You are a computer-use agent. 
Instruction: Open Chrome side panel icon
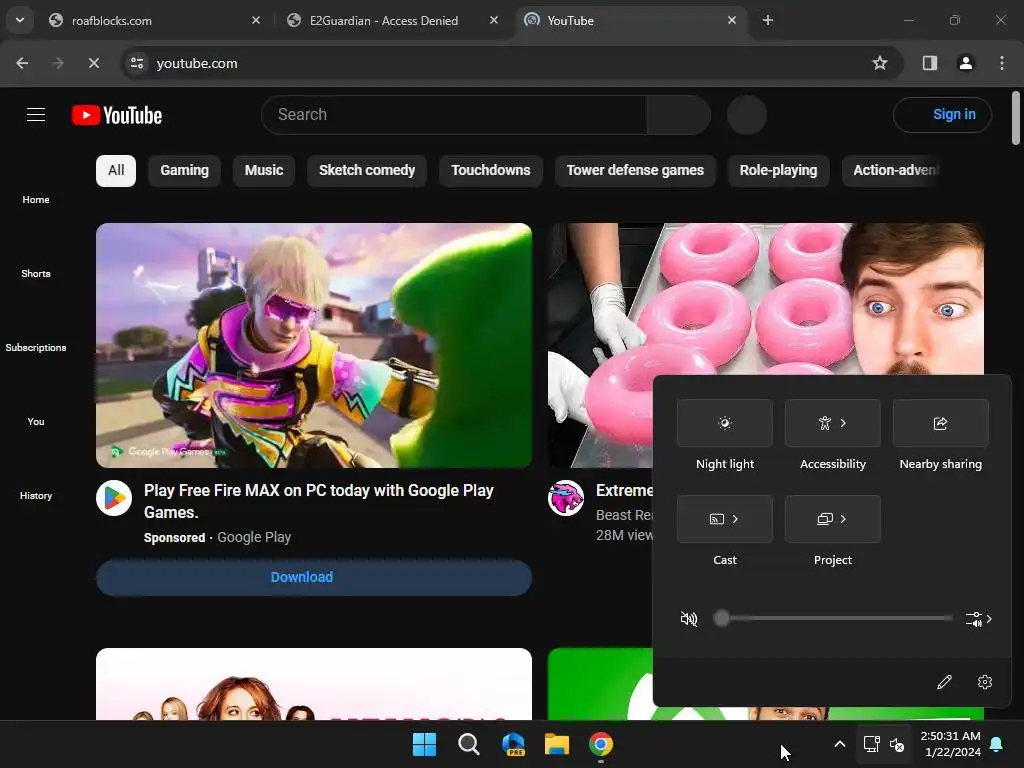point(930,63)
